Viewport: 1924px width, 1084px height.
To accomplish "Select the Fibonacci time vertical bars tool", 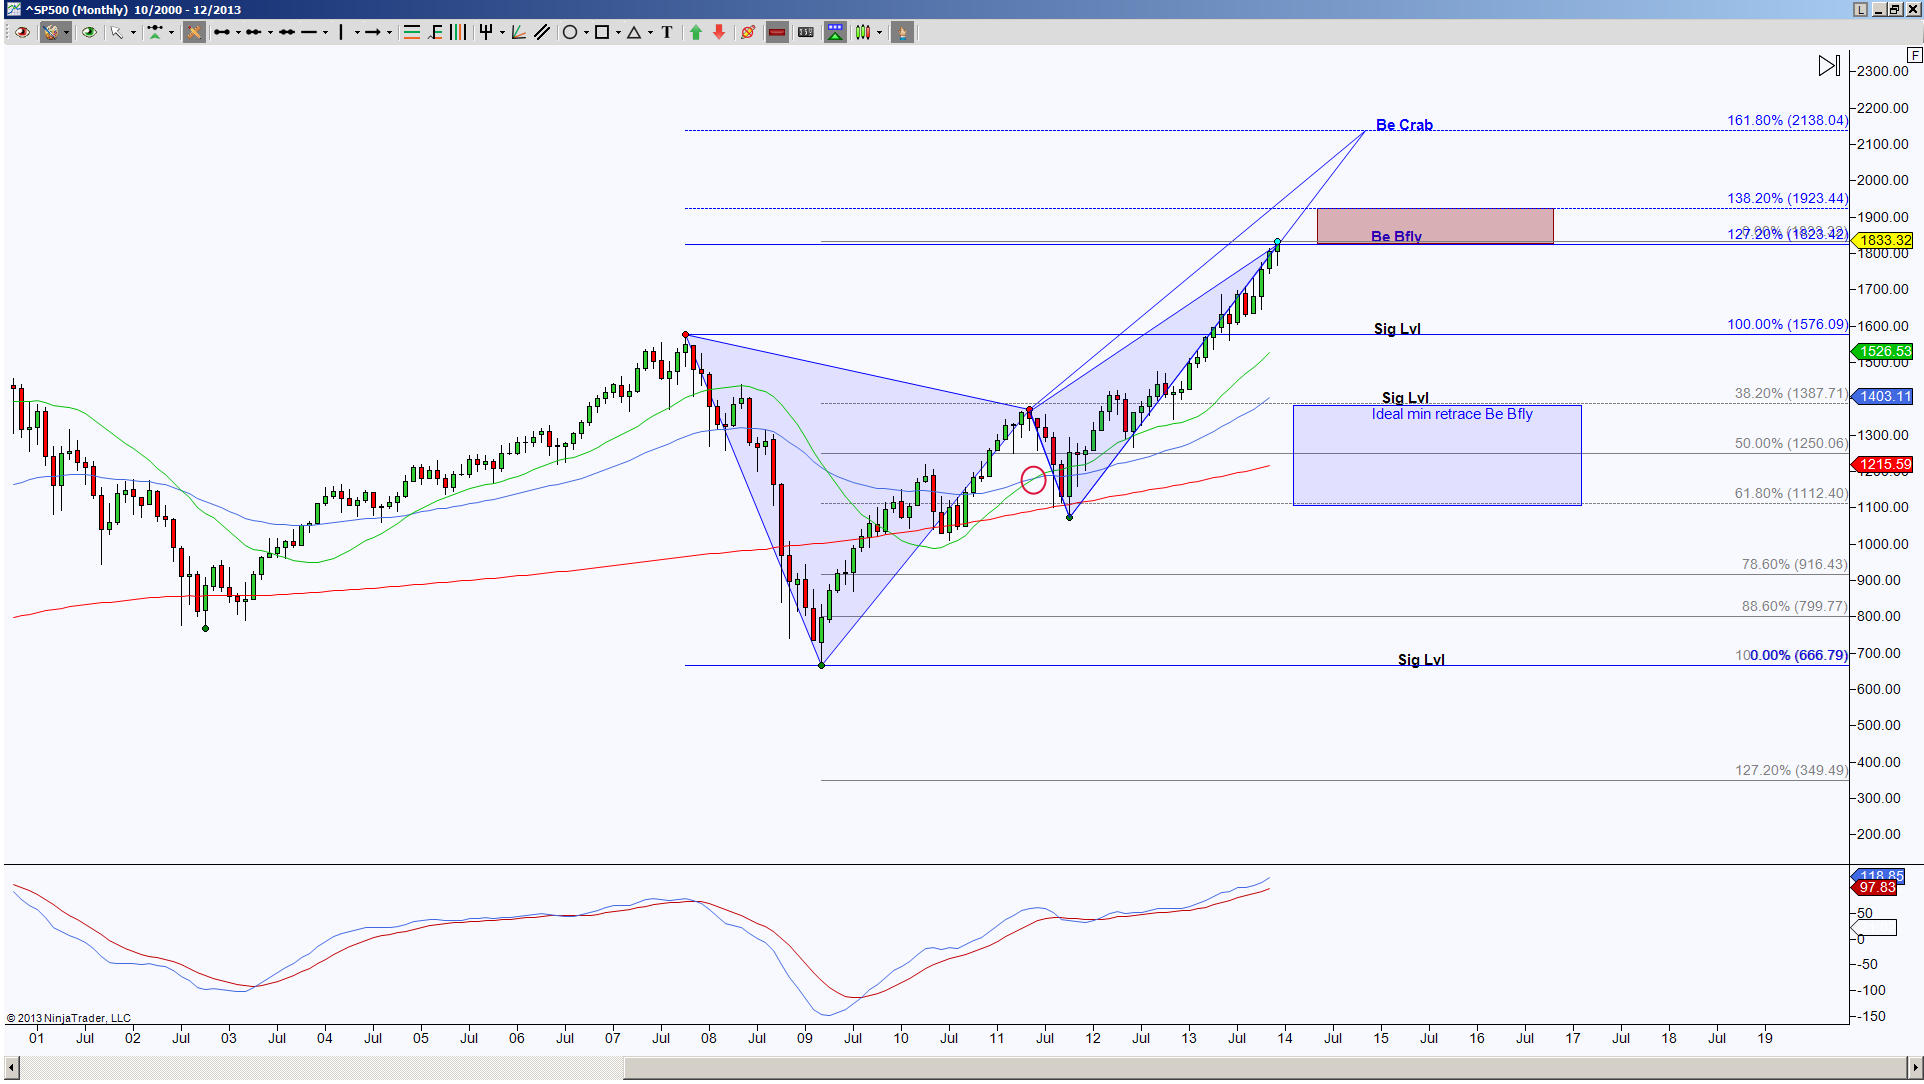I will 458,32.
